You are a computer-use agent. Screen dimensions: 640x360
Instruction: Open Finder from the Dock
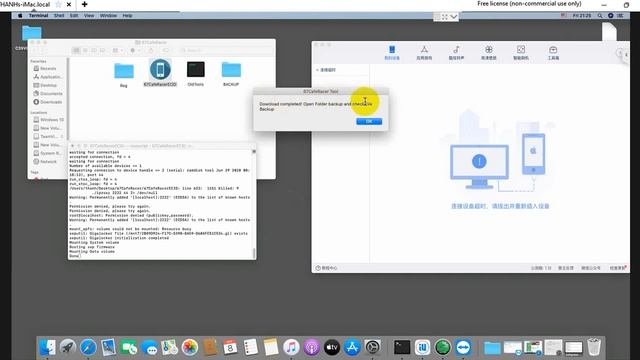[48, 347]
